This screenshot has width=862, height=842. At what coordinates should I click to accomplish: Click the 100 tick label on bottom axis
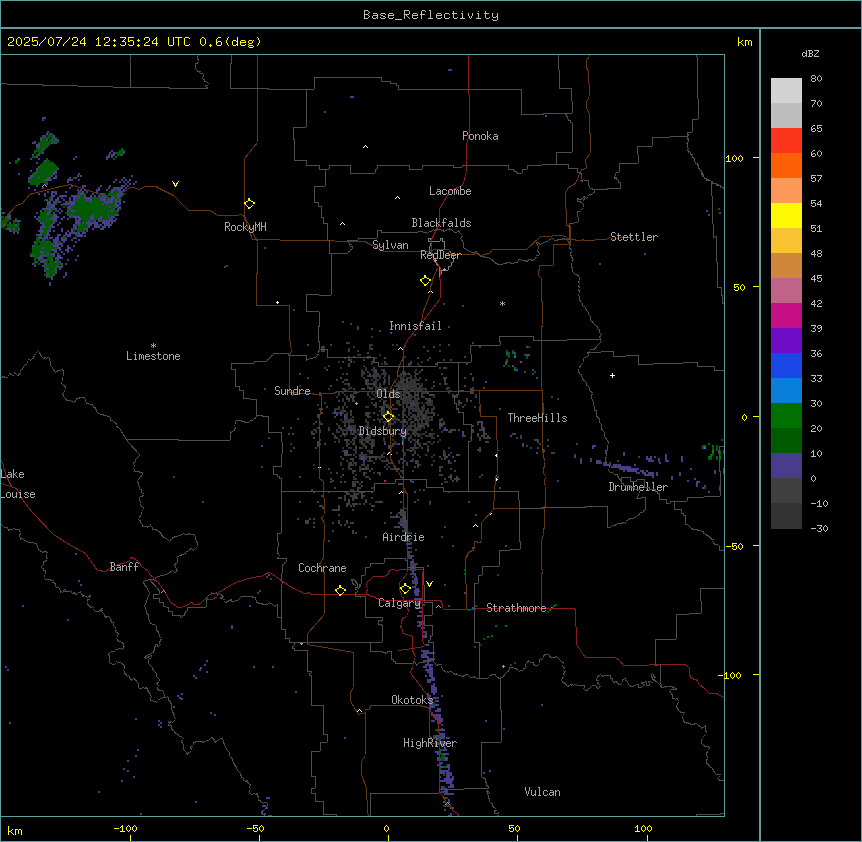point(643,828)
